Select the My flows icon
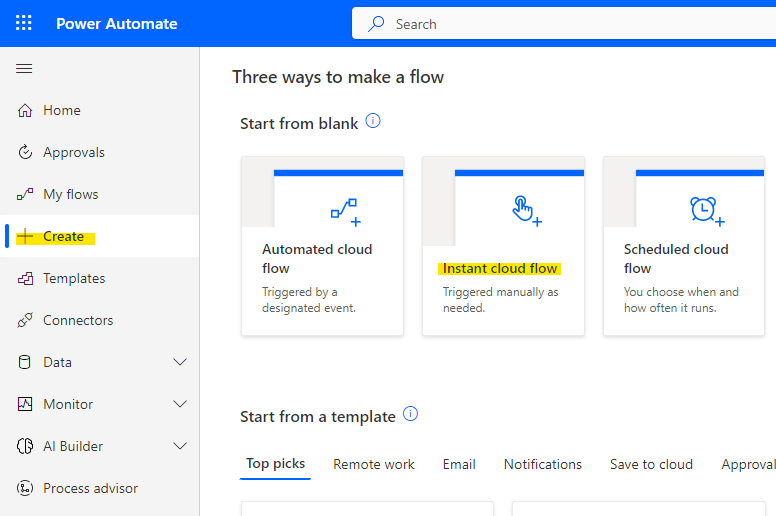Image resolution: width=776 pixels, height=516 pixels. coord(25,194)
